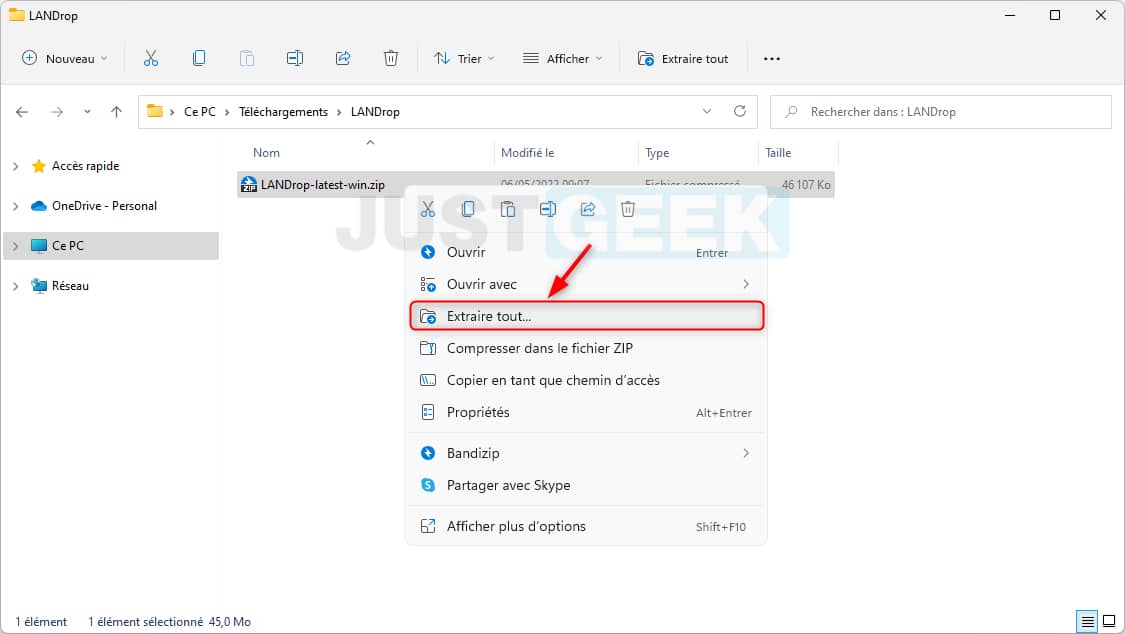Go back with the left arrow button

[x=22, y=112]
